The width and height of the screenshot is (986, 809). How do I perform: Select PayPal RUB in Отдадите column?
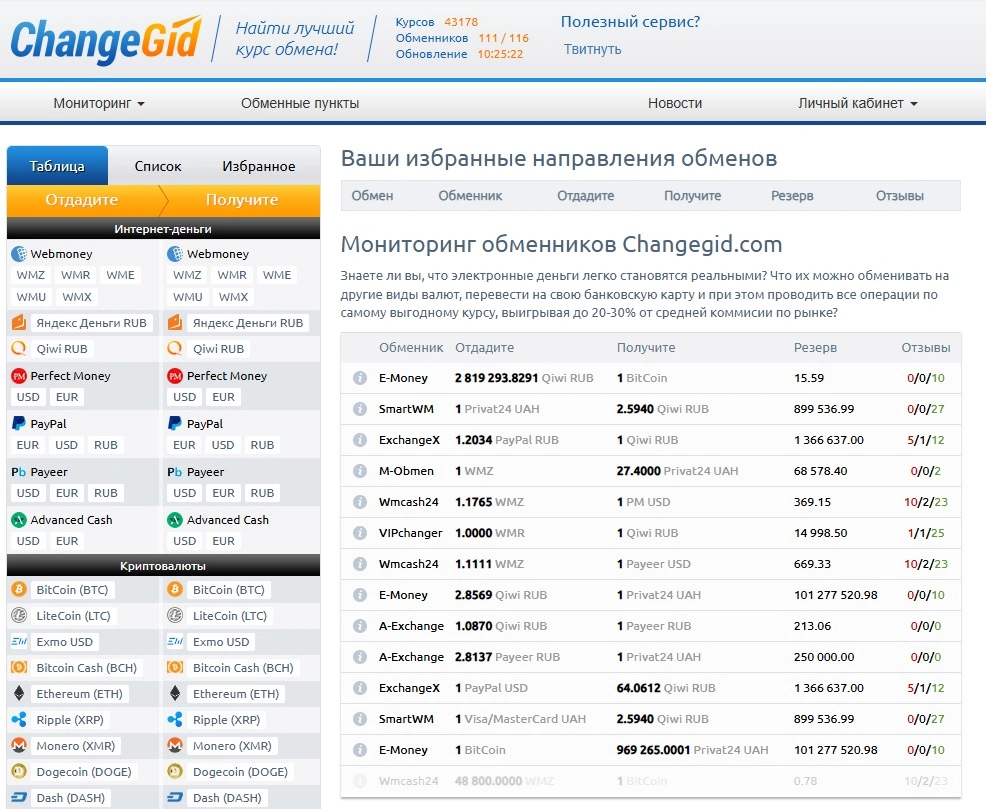[x=106, y=444]
